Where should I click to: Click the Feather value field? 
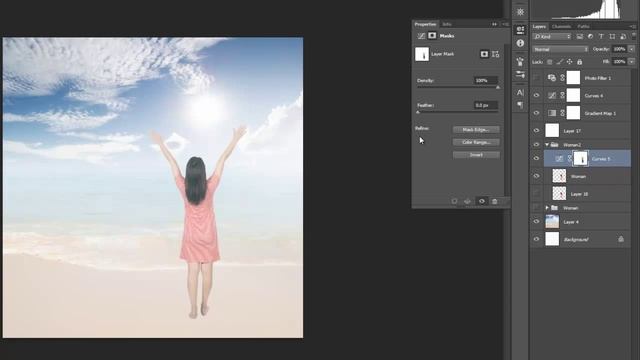click(486, 105)
